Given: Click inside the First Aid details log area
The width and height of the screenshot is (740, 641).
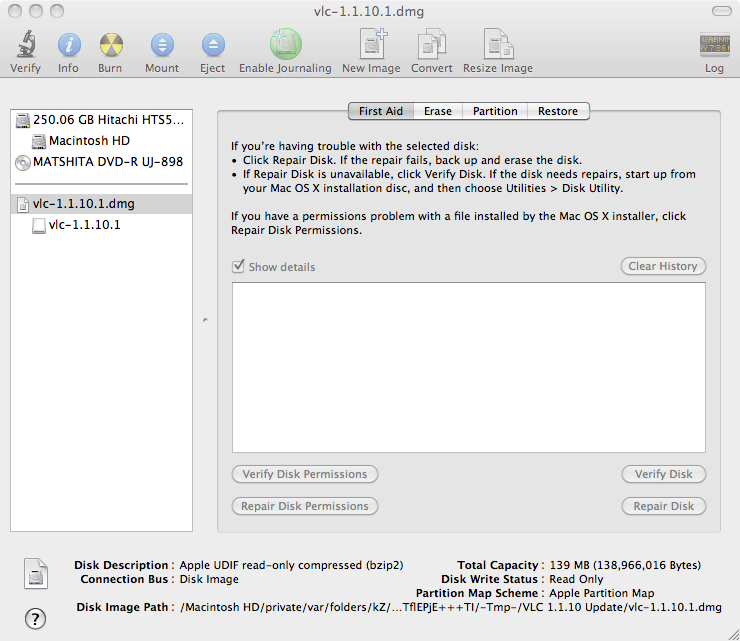Looking at the screenshot, I should [x=469, y=368].
